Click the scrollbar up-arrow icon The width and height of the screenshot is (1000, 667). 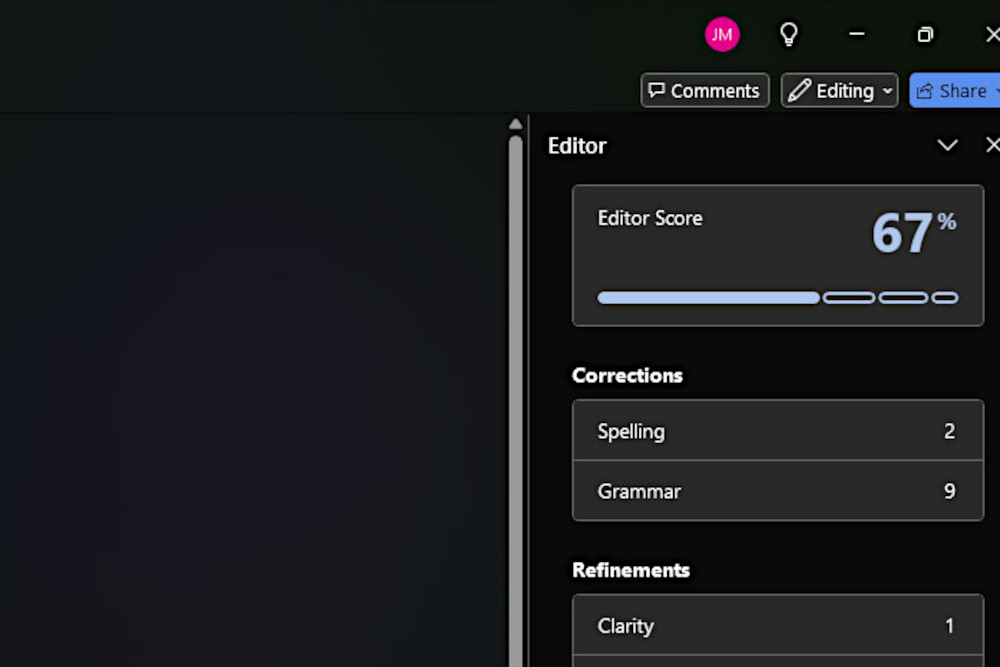pos(515,123)
